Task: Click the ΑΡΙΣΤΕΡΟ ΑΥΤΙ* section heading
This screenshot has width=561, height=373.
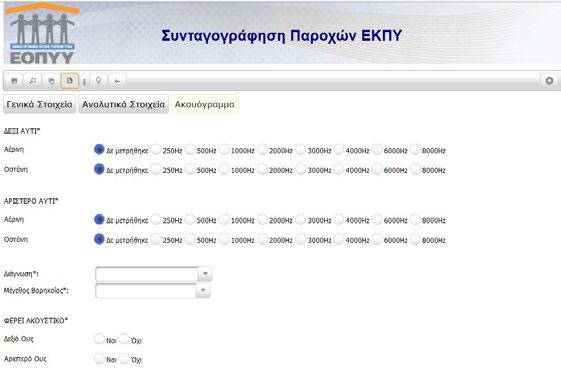Action: tap(31, 201)
